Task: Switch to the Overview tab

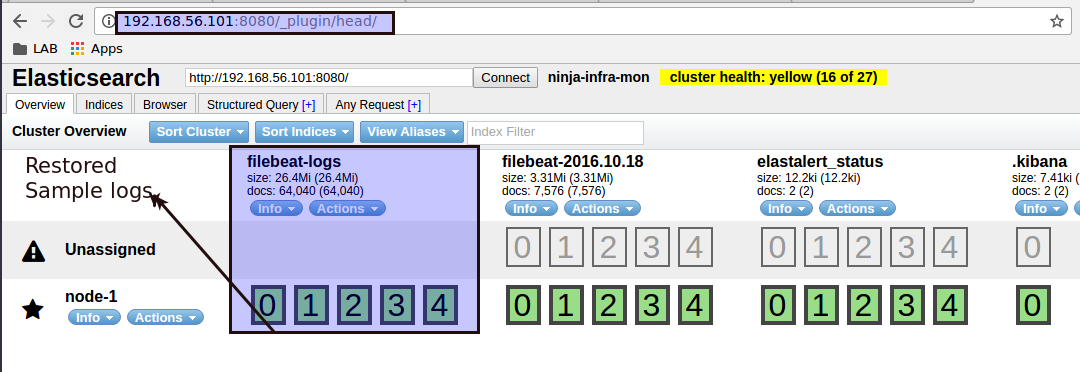Action: tap(40, 105)
